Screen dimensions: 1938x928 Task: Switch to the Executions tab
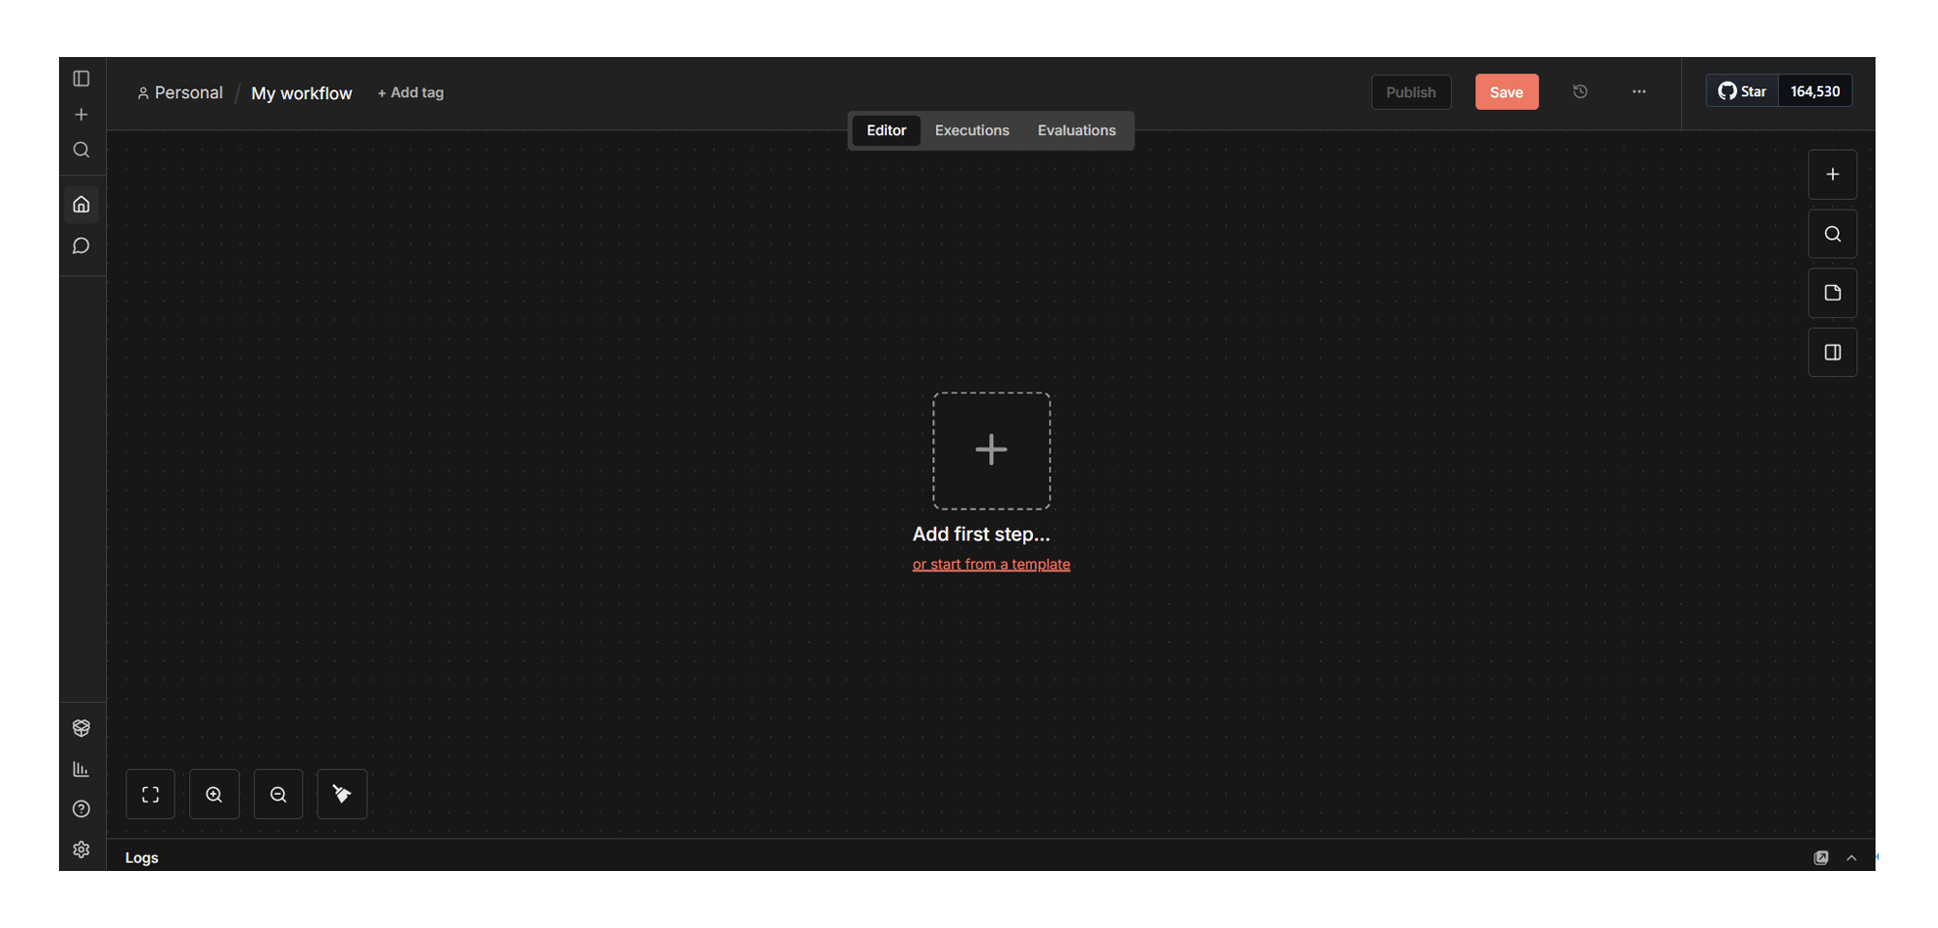[x=971, y=131]
